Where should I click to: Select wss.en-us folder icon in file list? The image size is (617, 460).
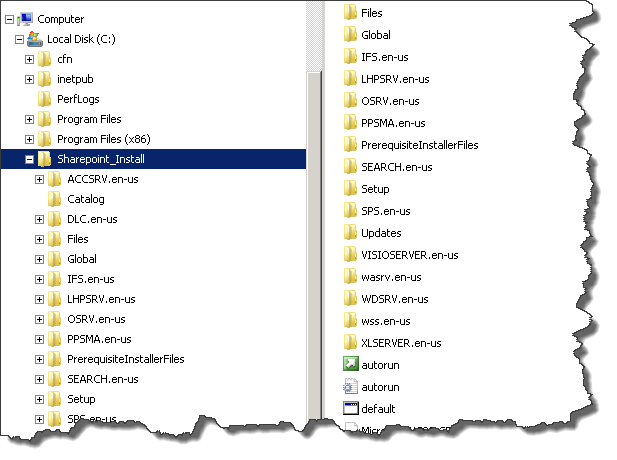[x=350, y=321]
